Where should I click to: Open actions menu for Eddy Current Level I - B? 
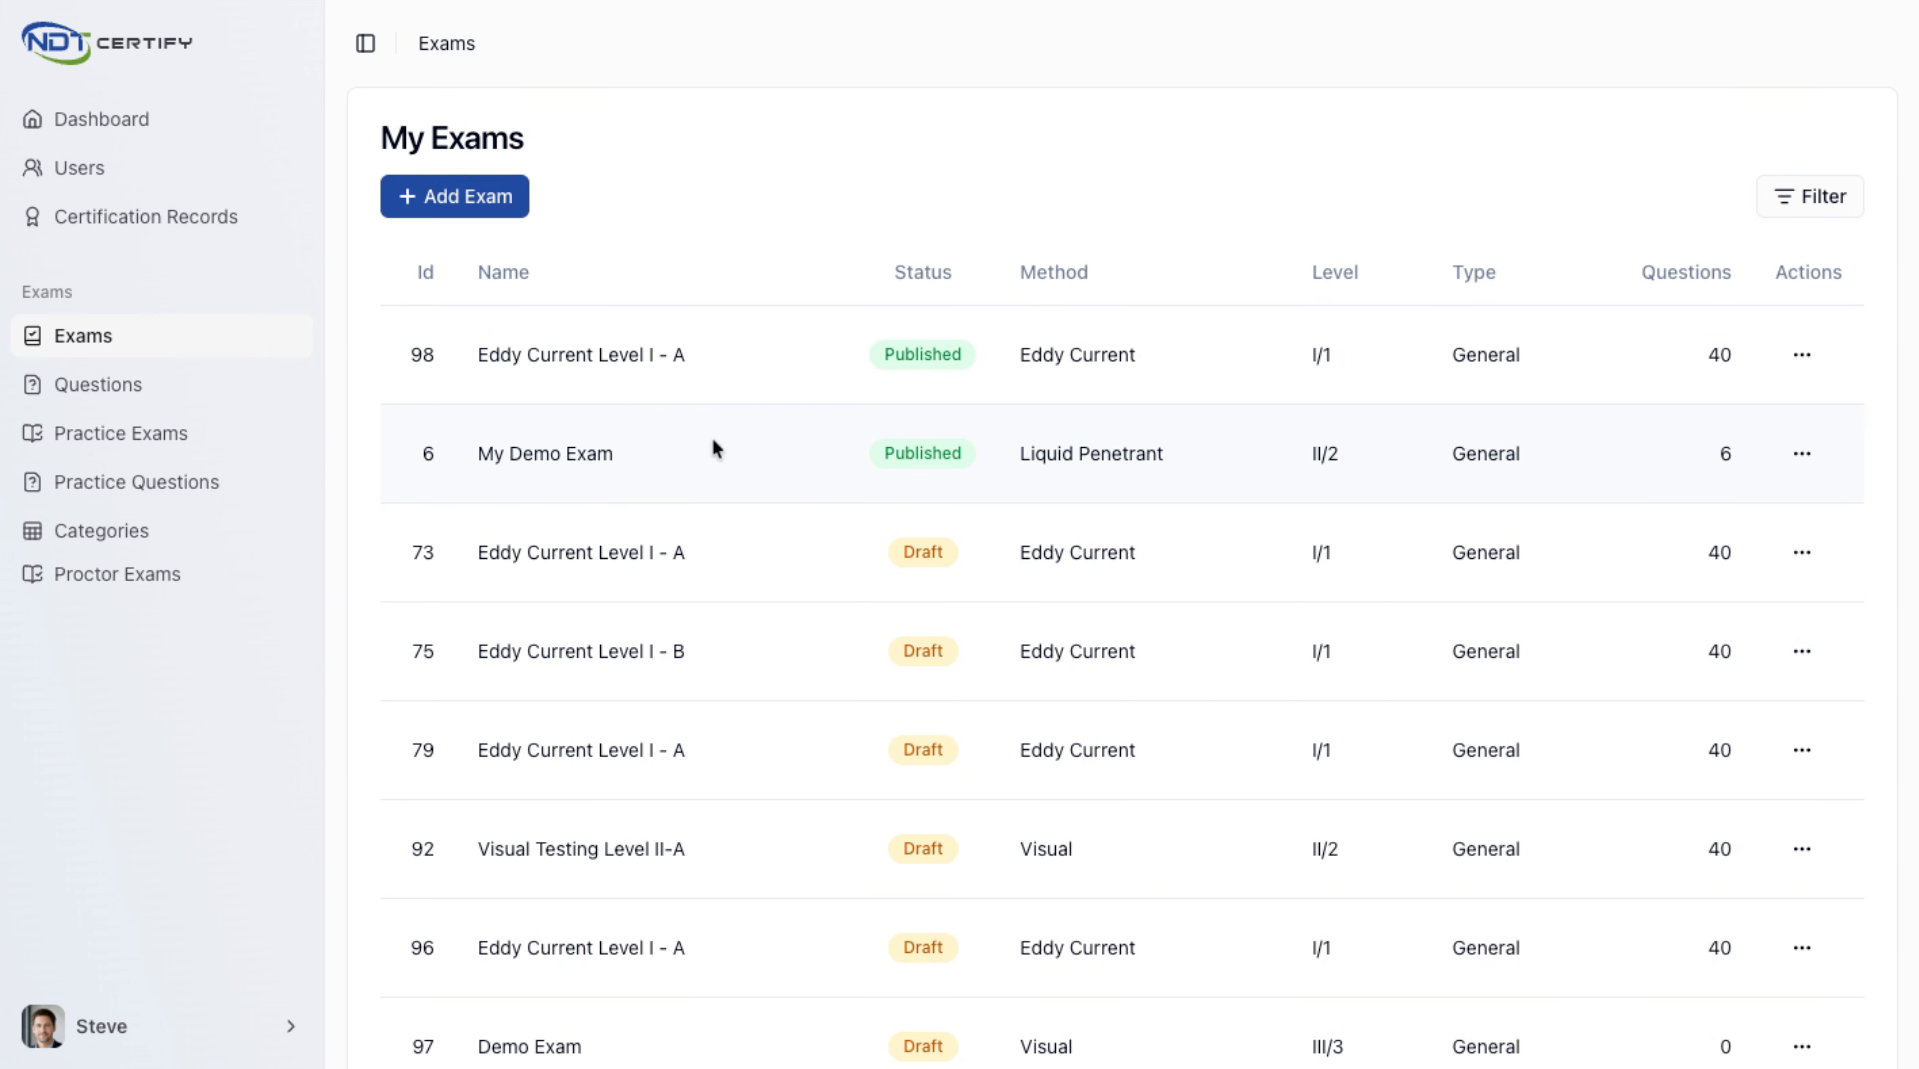point(1801,651)
